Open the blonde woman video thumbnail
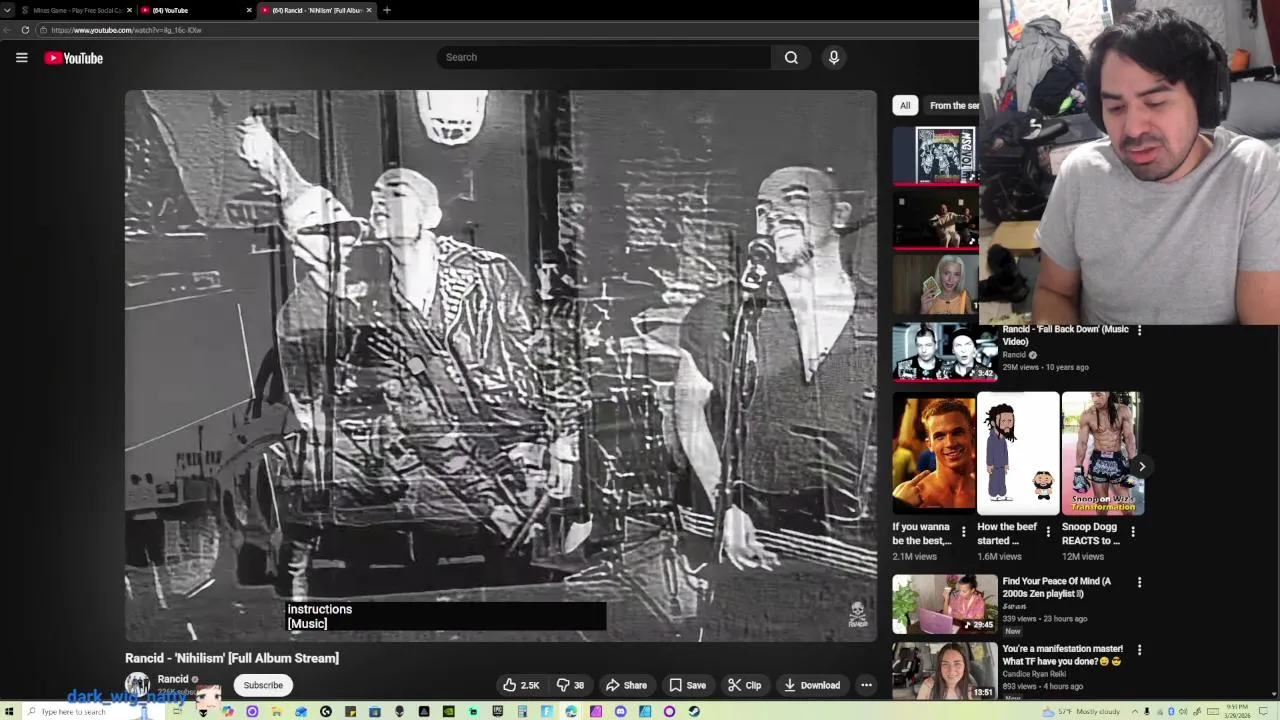The height and width of the screenshot is (720, 1280). 936,284
